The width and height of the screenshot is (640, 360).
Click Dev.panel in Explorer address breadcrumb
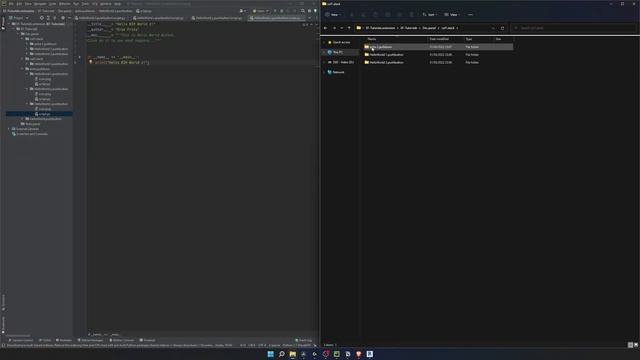[x=429, y=28]
